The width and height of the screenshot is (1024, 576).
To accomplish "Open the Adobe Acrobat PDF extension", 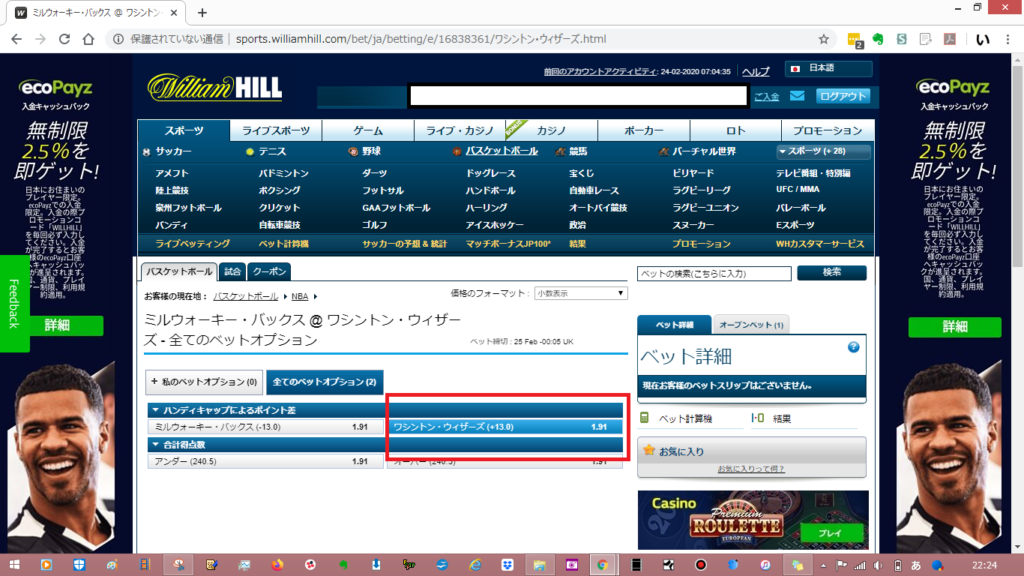I will tap(950, 39).
